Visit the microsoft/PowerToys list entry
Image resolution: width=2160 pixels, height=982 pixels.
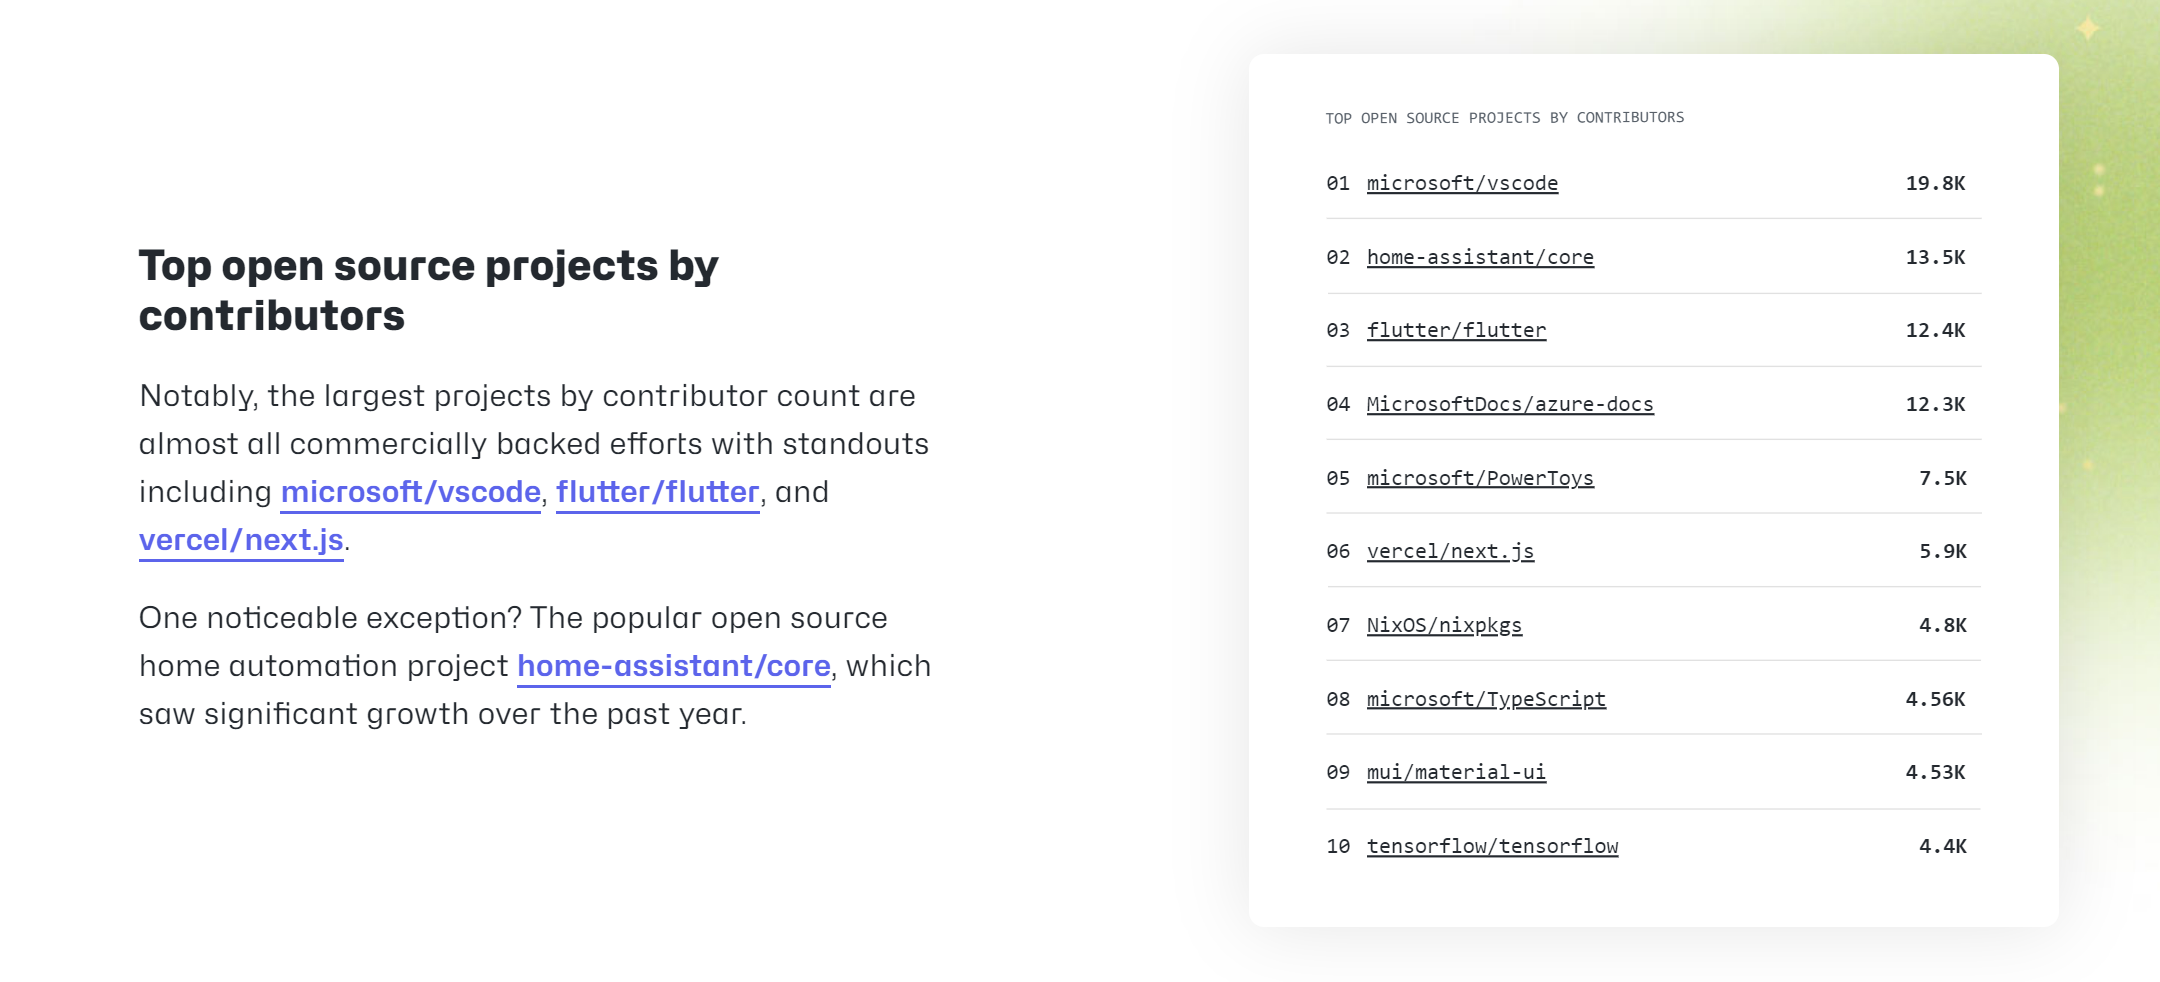pyautogui.click(x=1480, y=478)
